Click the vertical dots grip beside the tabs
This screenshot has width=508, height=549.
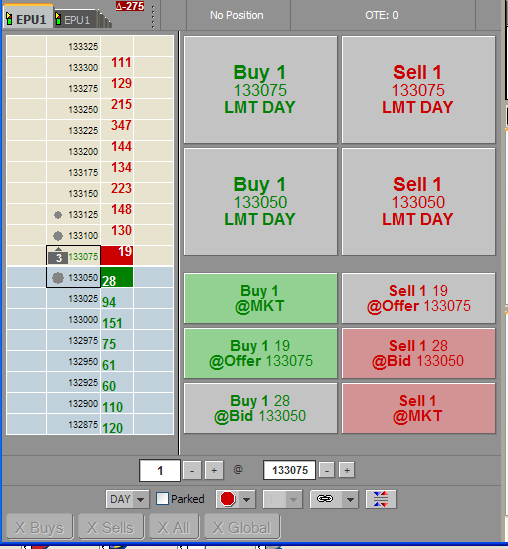[153, 17]
